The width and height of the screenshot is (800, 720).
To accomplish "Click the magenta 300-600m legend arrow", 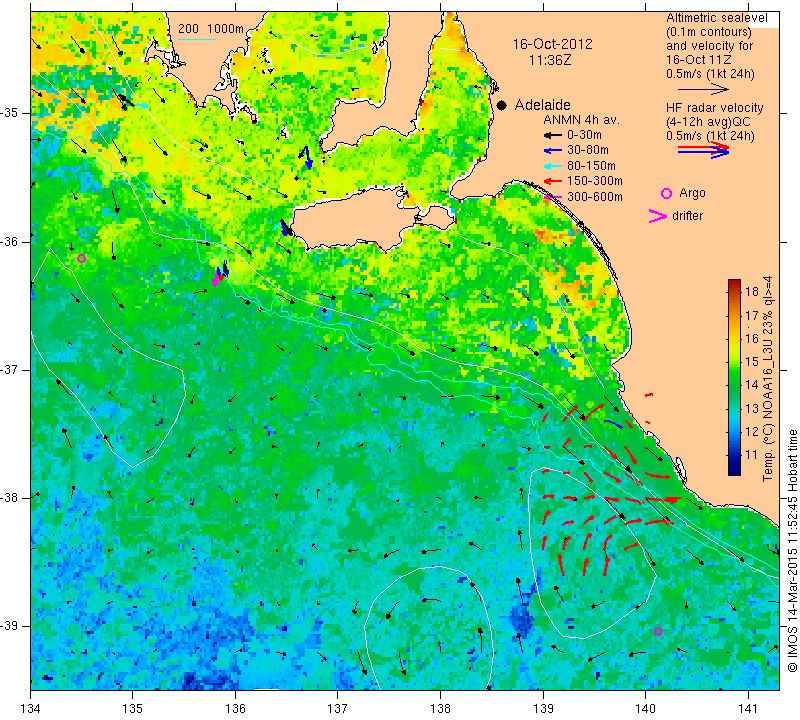I will 552,197.
